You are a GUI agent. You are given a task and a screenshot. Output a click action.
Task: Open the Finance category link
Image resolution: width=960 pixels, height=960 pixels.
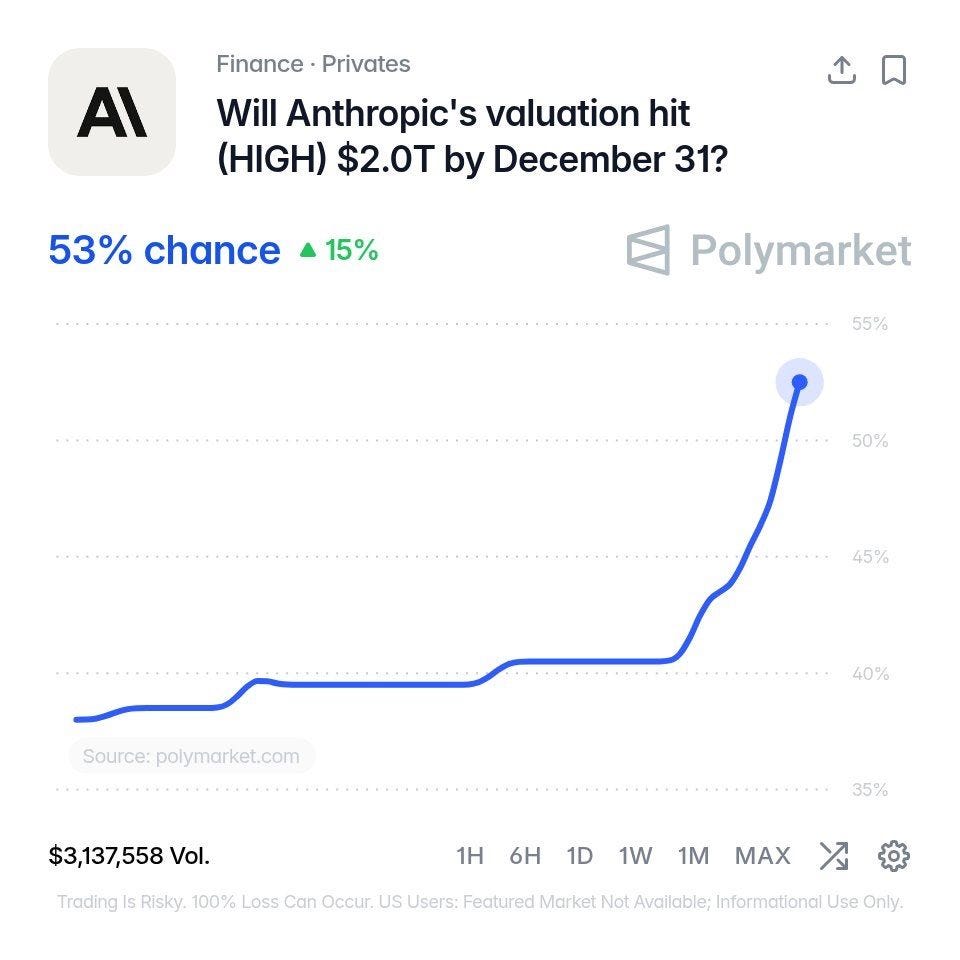260,64
